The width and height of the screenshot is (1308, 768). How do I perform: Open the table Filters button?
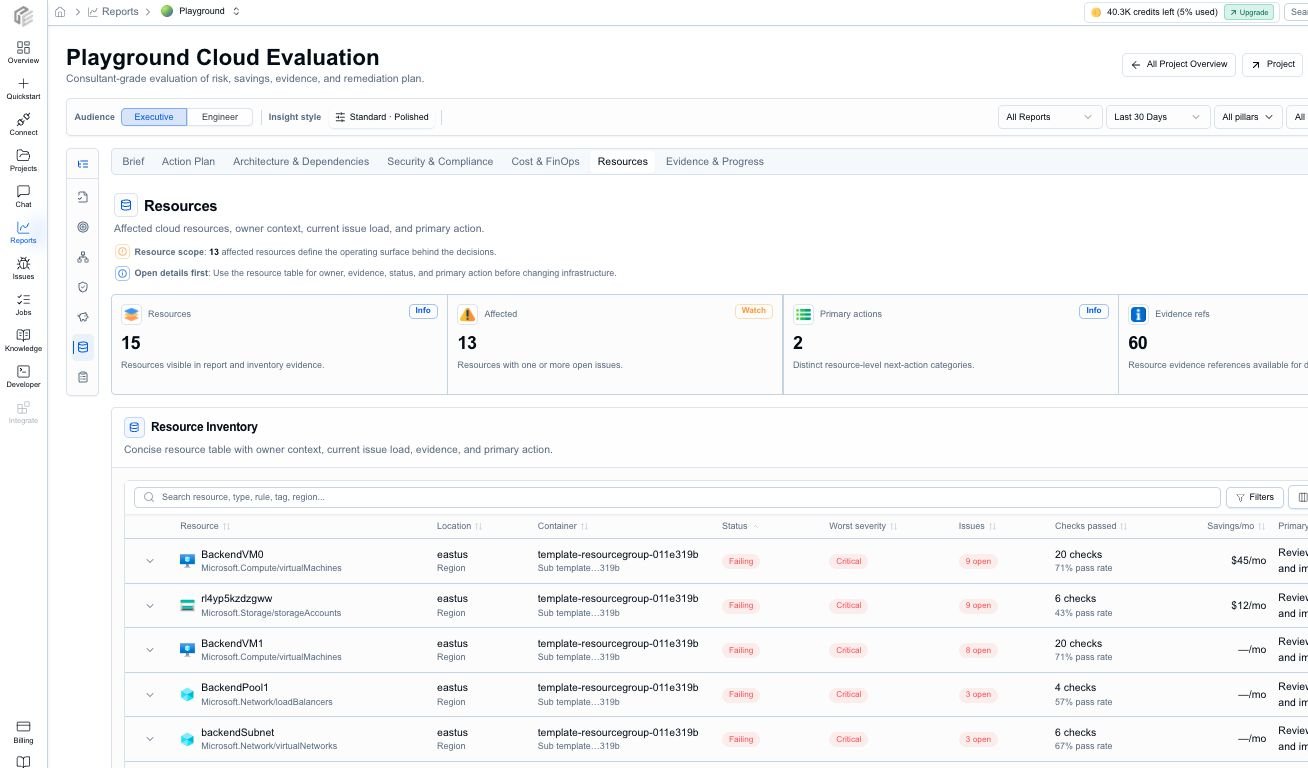1254,497
